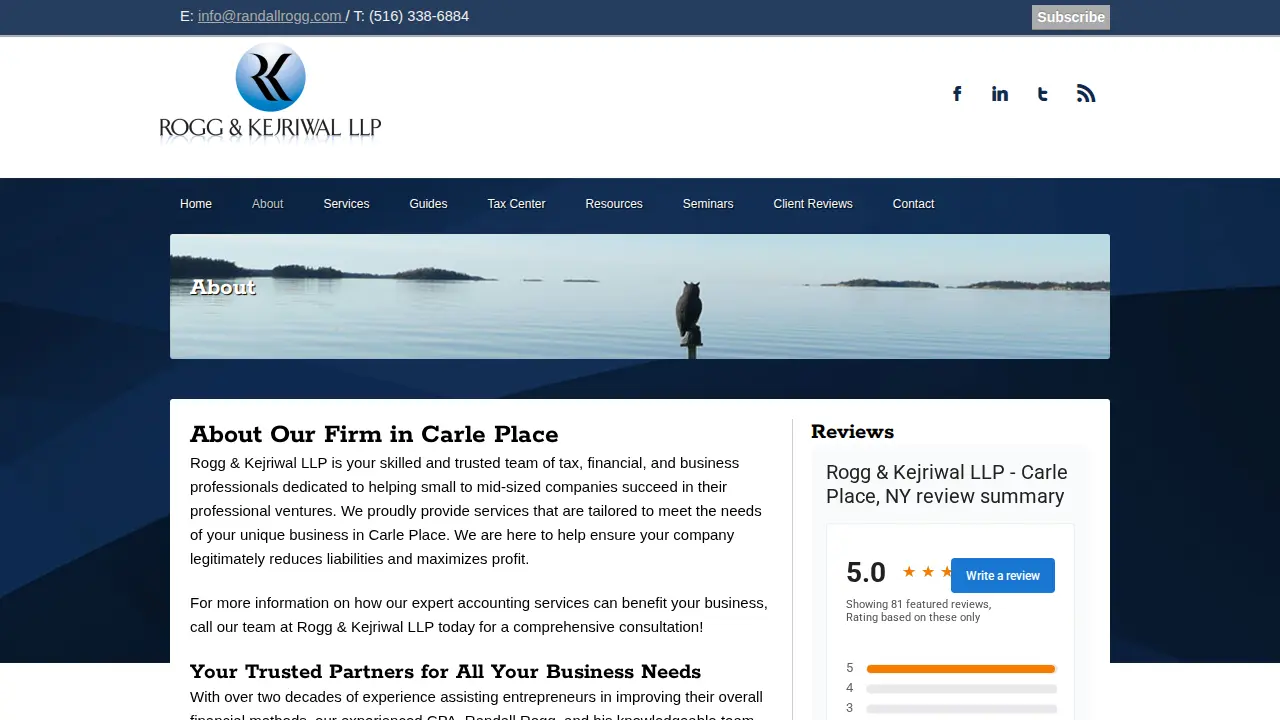Image resolution: width=1280 pixels, height=720 pixels.
Task: Click the Subscribe button
Action: (x=1071, y=17)
